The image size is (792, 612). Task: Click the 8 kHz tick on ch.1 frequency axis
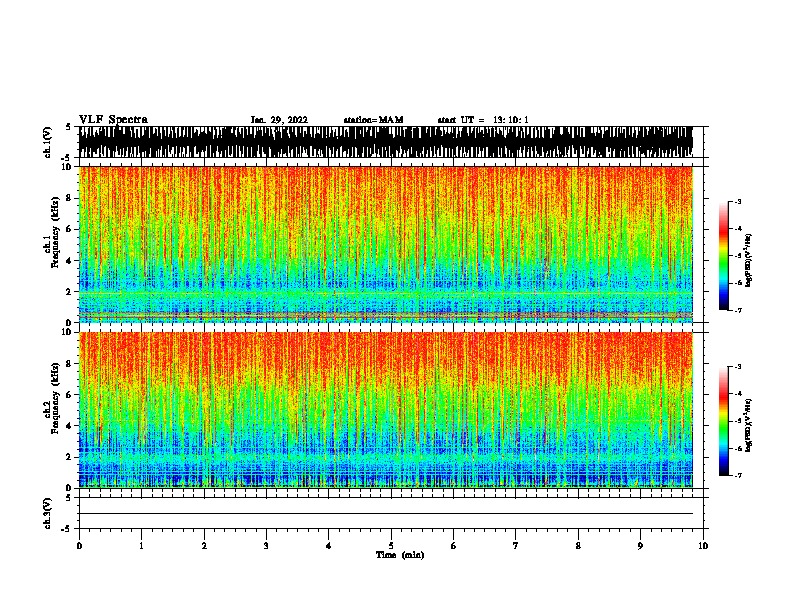click(x=69, y=198)
